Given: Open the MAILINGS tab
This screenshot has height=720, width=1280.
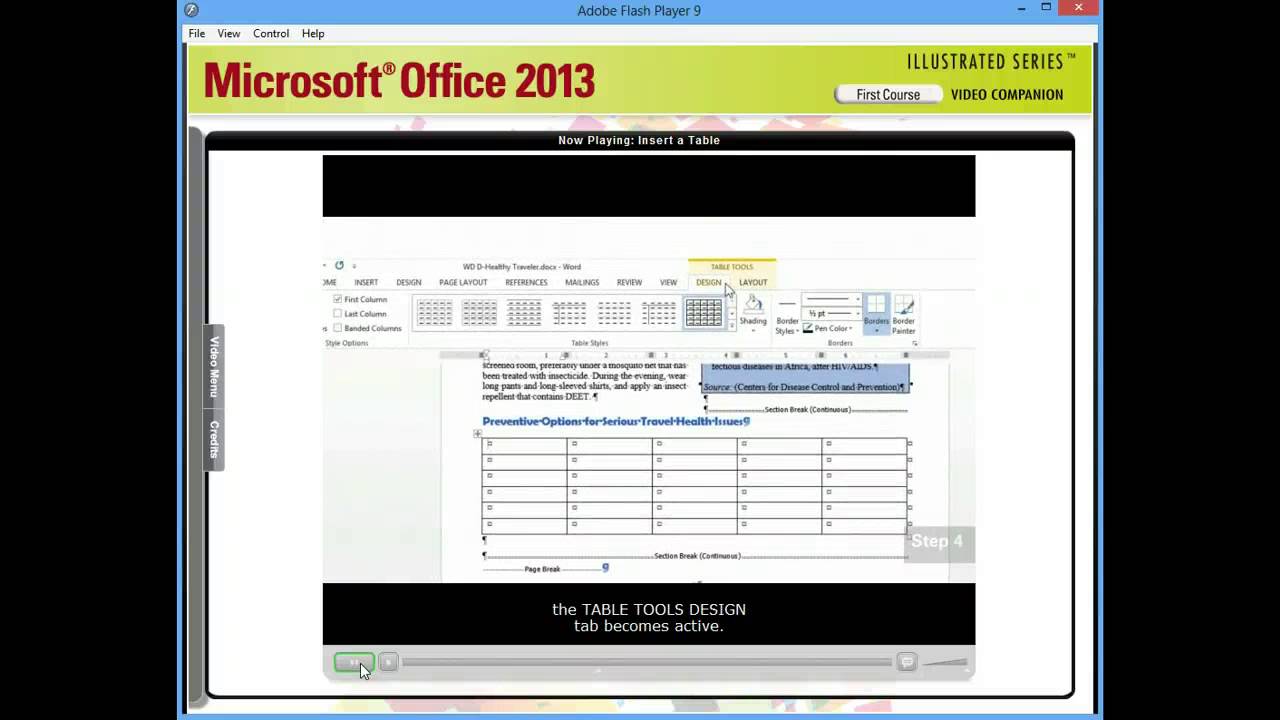Looking at the screenshot, I should pos(582,283).
